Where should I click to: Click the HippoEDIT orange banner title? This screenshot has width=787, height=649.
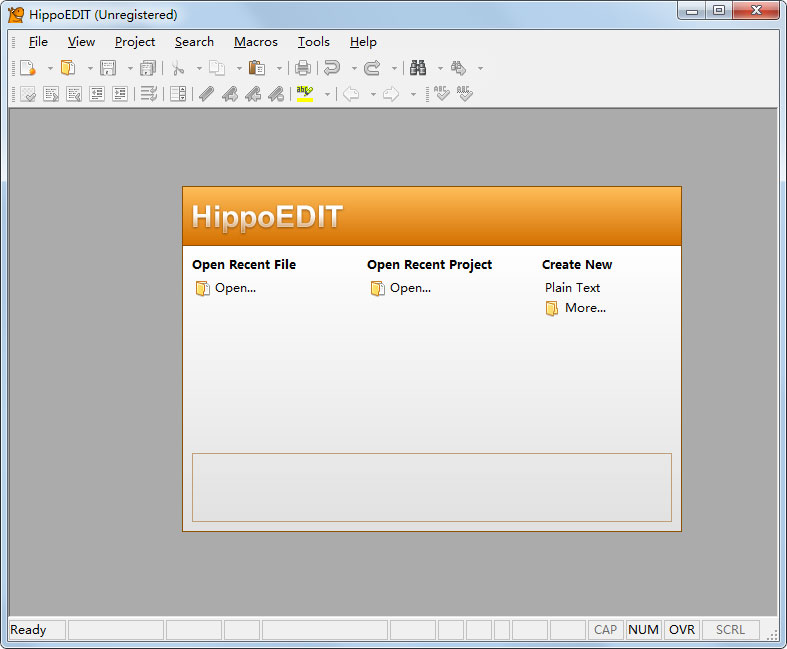(x=267, y=217)
